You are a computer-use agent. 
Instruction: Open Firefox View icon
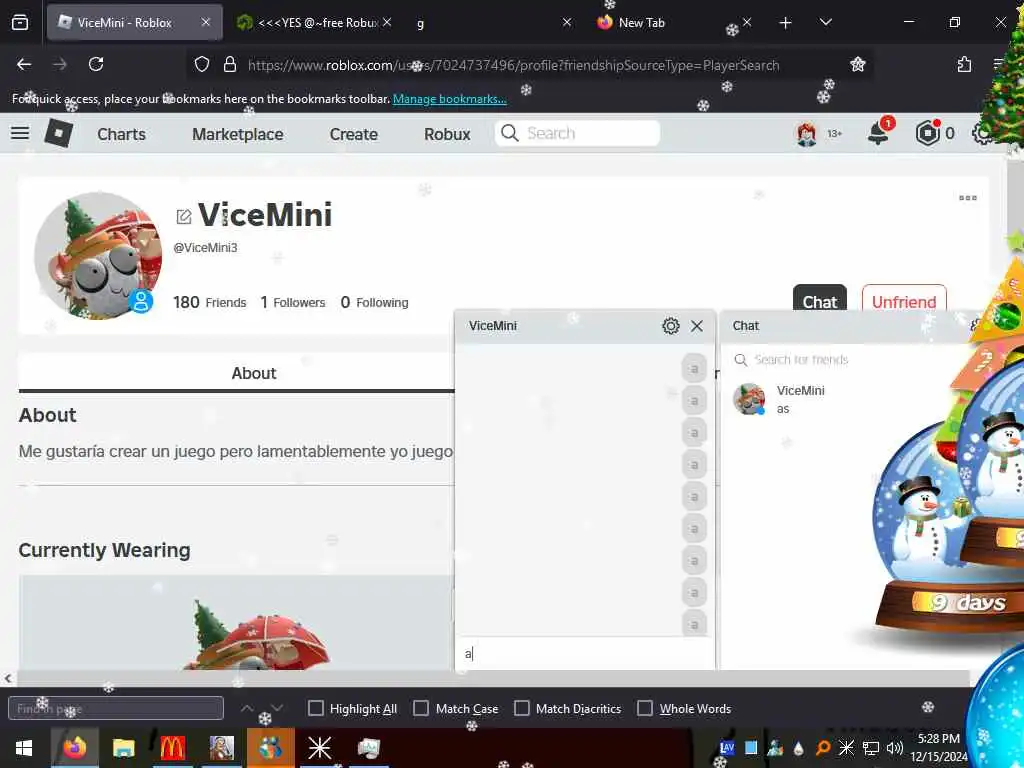20,22
